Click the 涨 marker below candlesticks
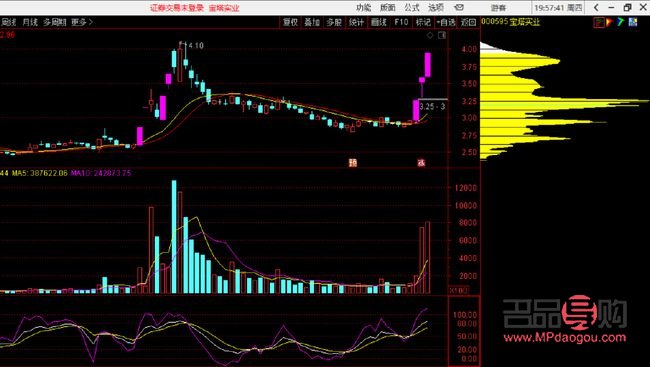The height and width of the screenshot is (367, 650). click(x=421, y=163)
